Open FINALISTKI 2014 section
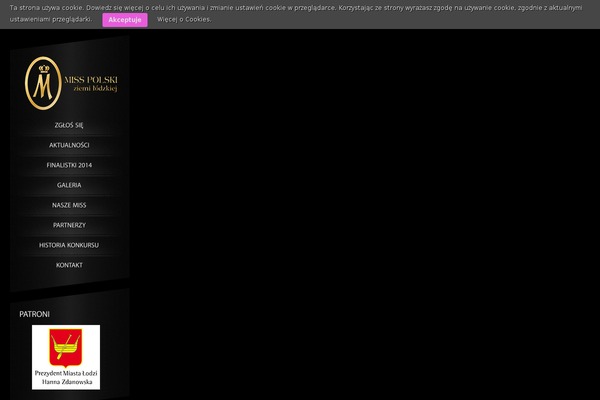600x400 pixels. 69,165
